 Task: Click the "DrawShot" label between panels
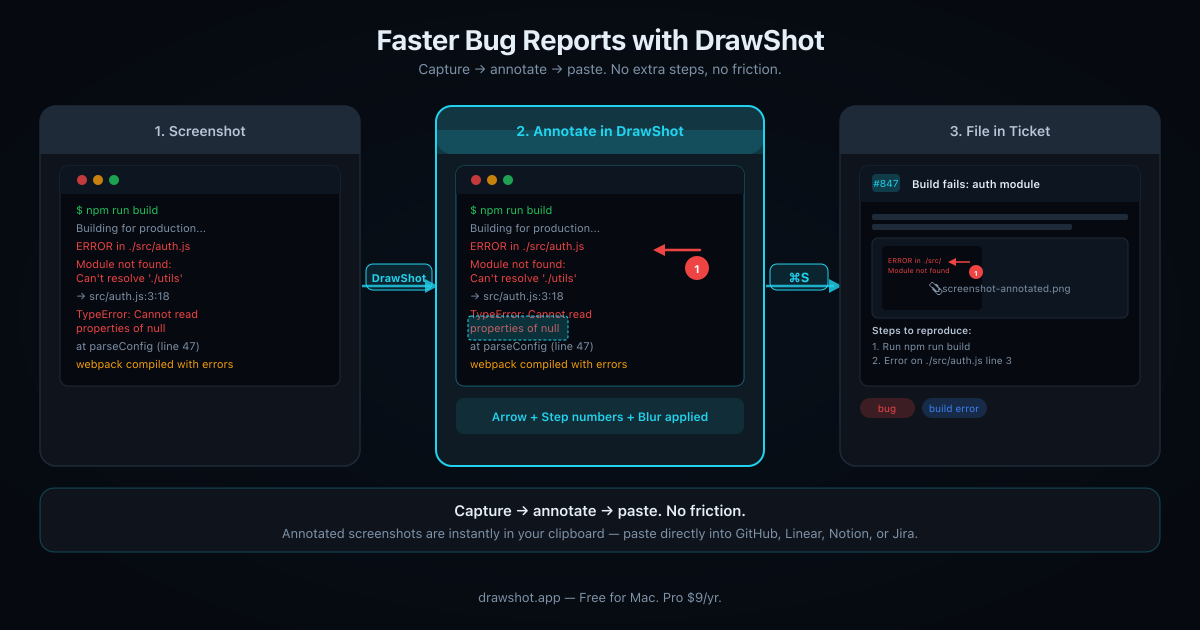coord(399,277)
